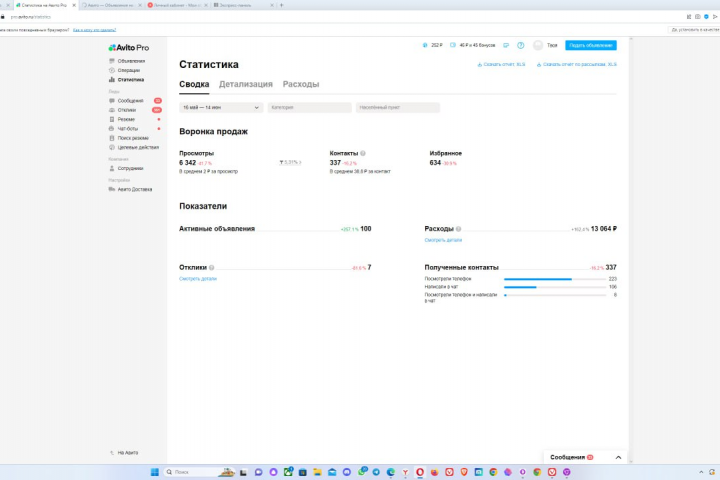The width and height of the screenshot is (720, 480).
Task: Switch to the Детализация tab
Action: click(x=246, y=84)
